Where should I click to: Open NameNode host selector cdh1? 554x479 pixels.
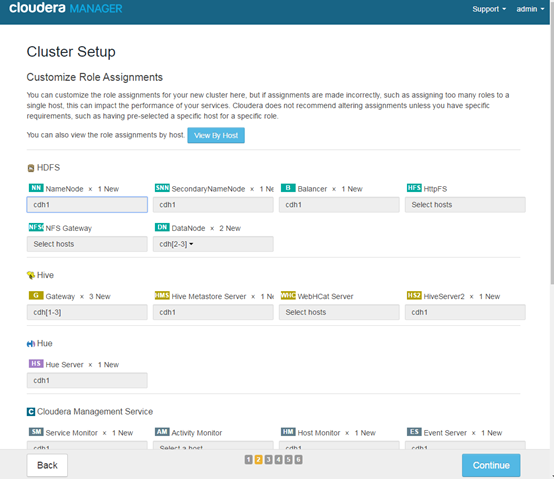pyautogui.click(x=87, y=205)
